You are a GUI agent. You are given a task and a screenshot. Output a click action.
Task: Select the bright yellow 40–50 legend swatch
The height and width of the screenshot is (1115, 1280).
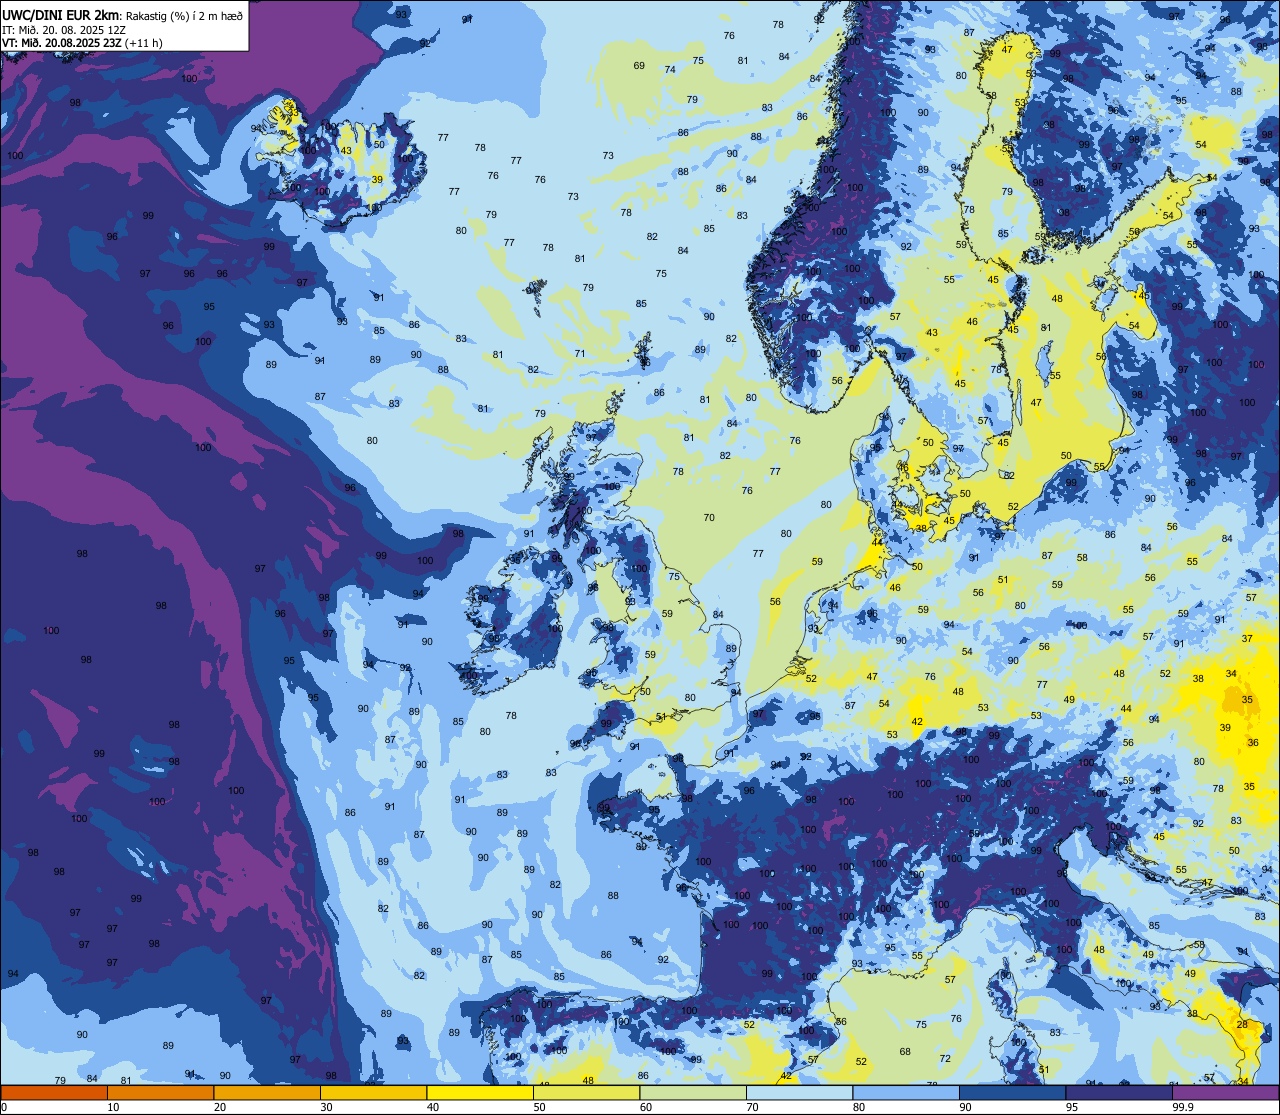coord(480,1092)
